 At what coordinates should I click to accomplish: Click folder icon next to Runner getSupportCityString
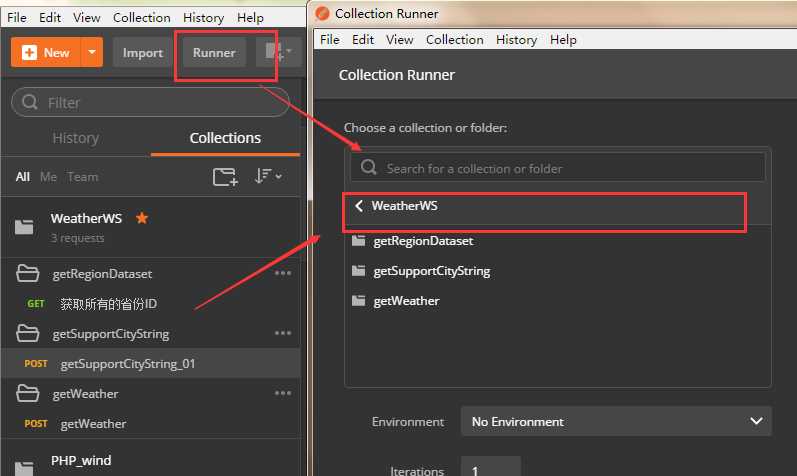[359, 271]
